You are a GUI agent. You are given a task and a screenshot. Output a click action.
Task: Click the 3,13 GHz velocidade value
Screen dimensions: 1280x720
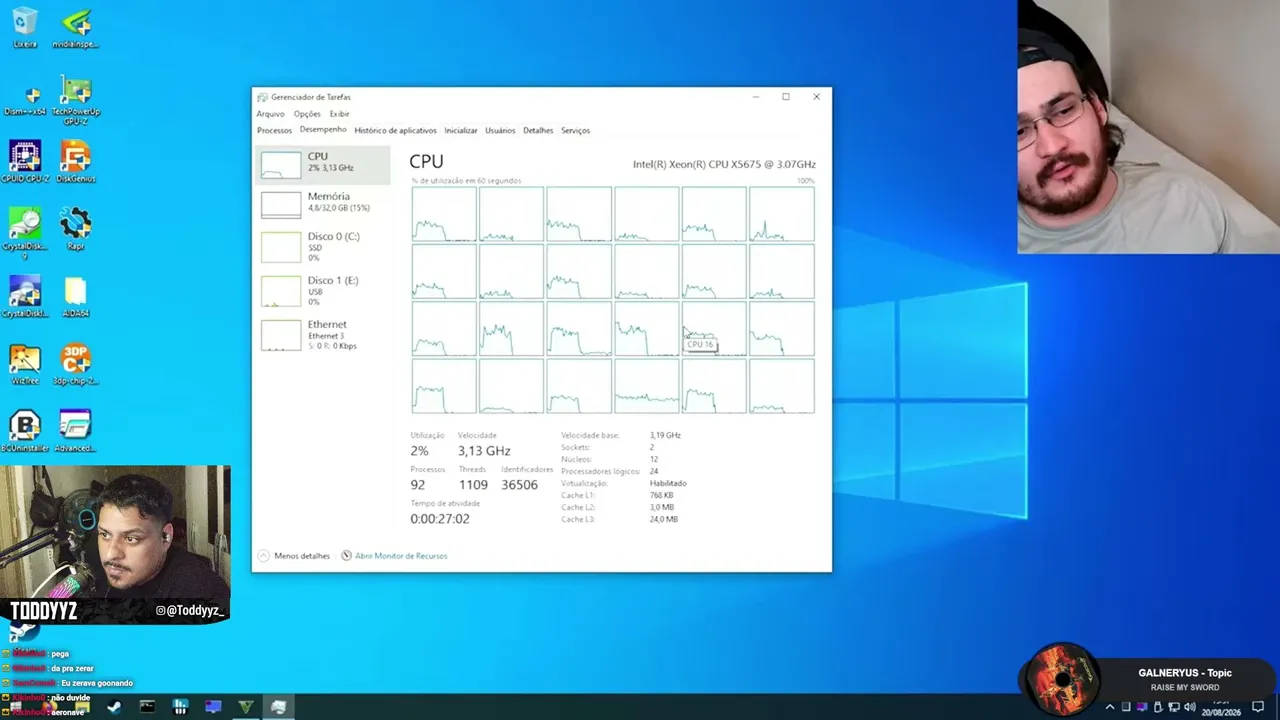pos(484,451)
